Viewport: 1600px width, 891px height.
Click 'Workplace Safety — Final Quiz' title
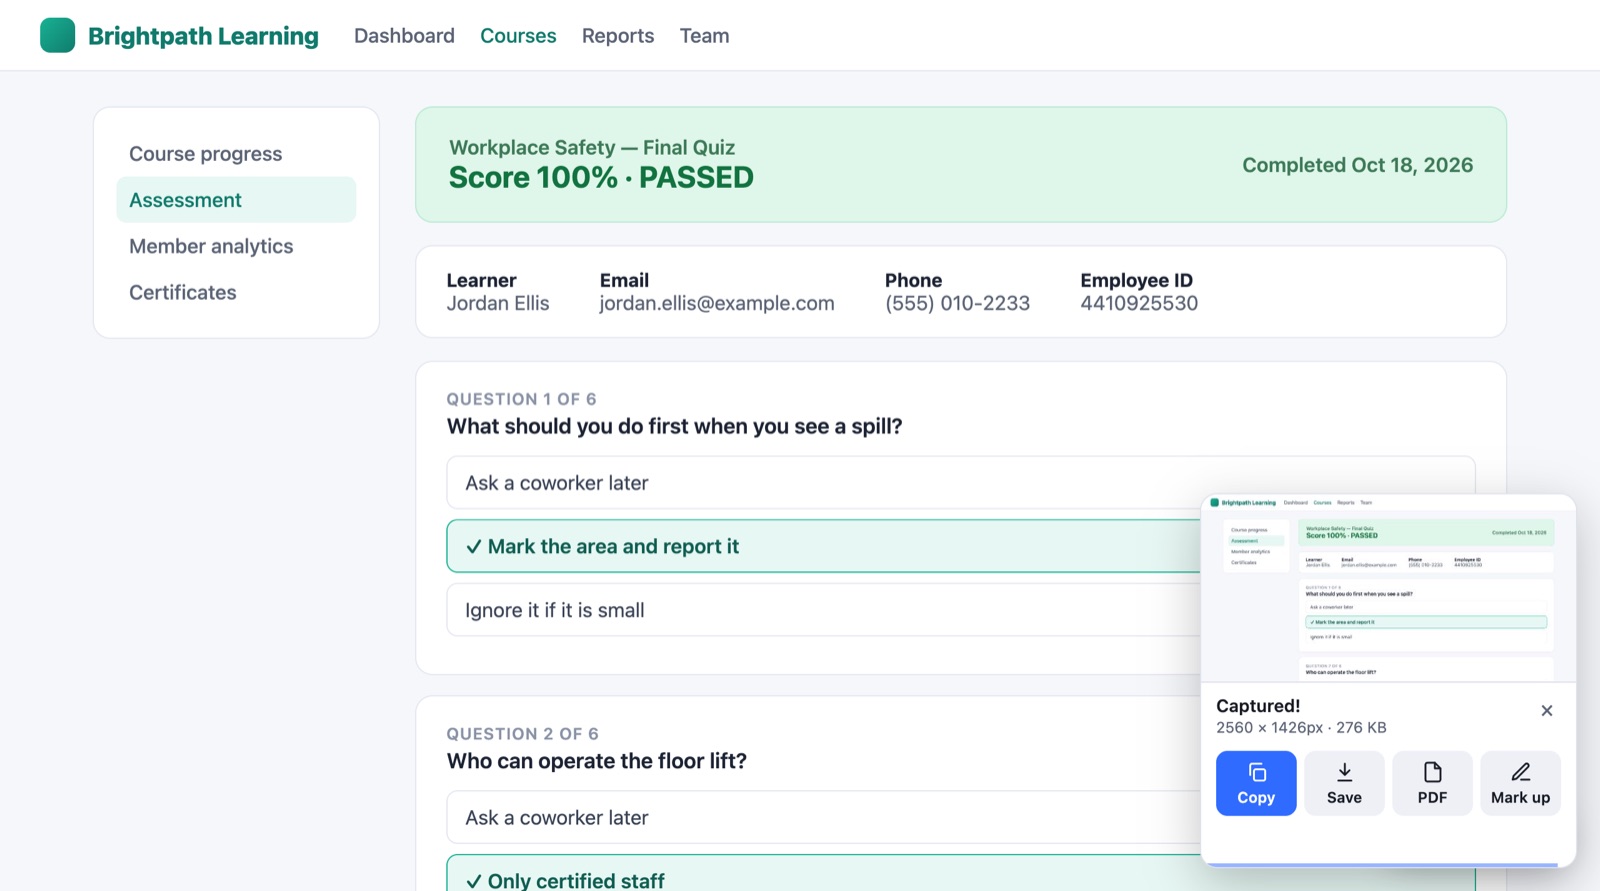(592, 148)
